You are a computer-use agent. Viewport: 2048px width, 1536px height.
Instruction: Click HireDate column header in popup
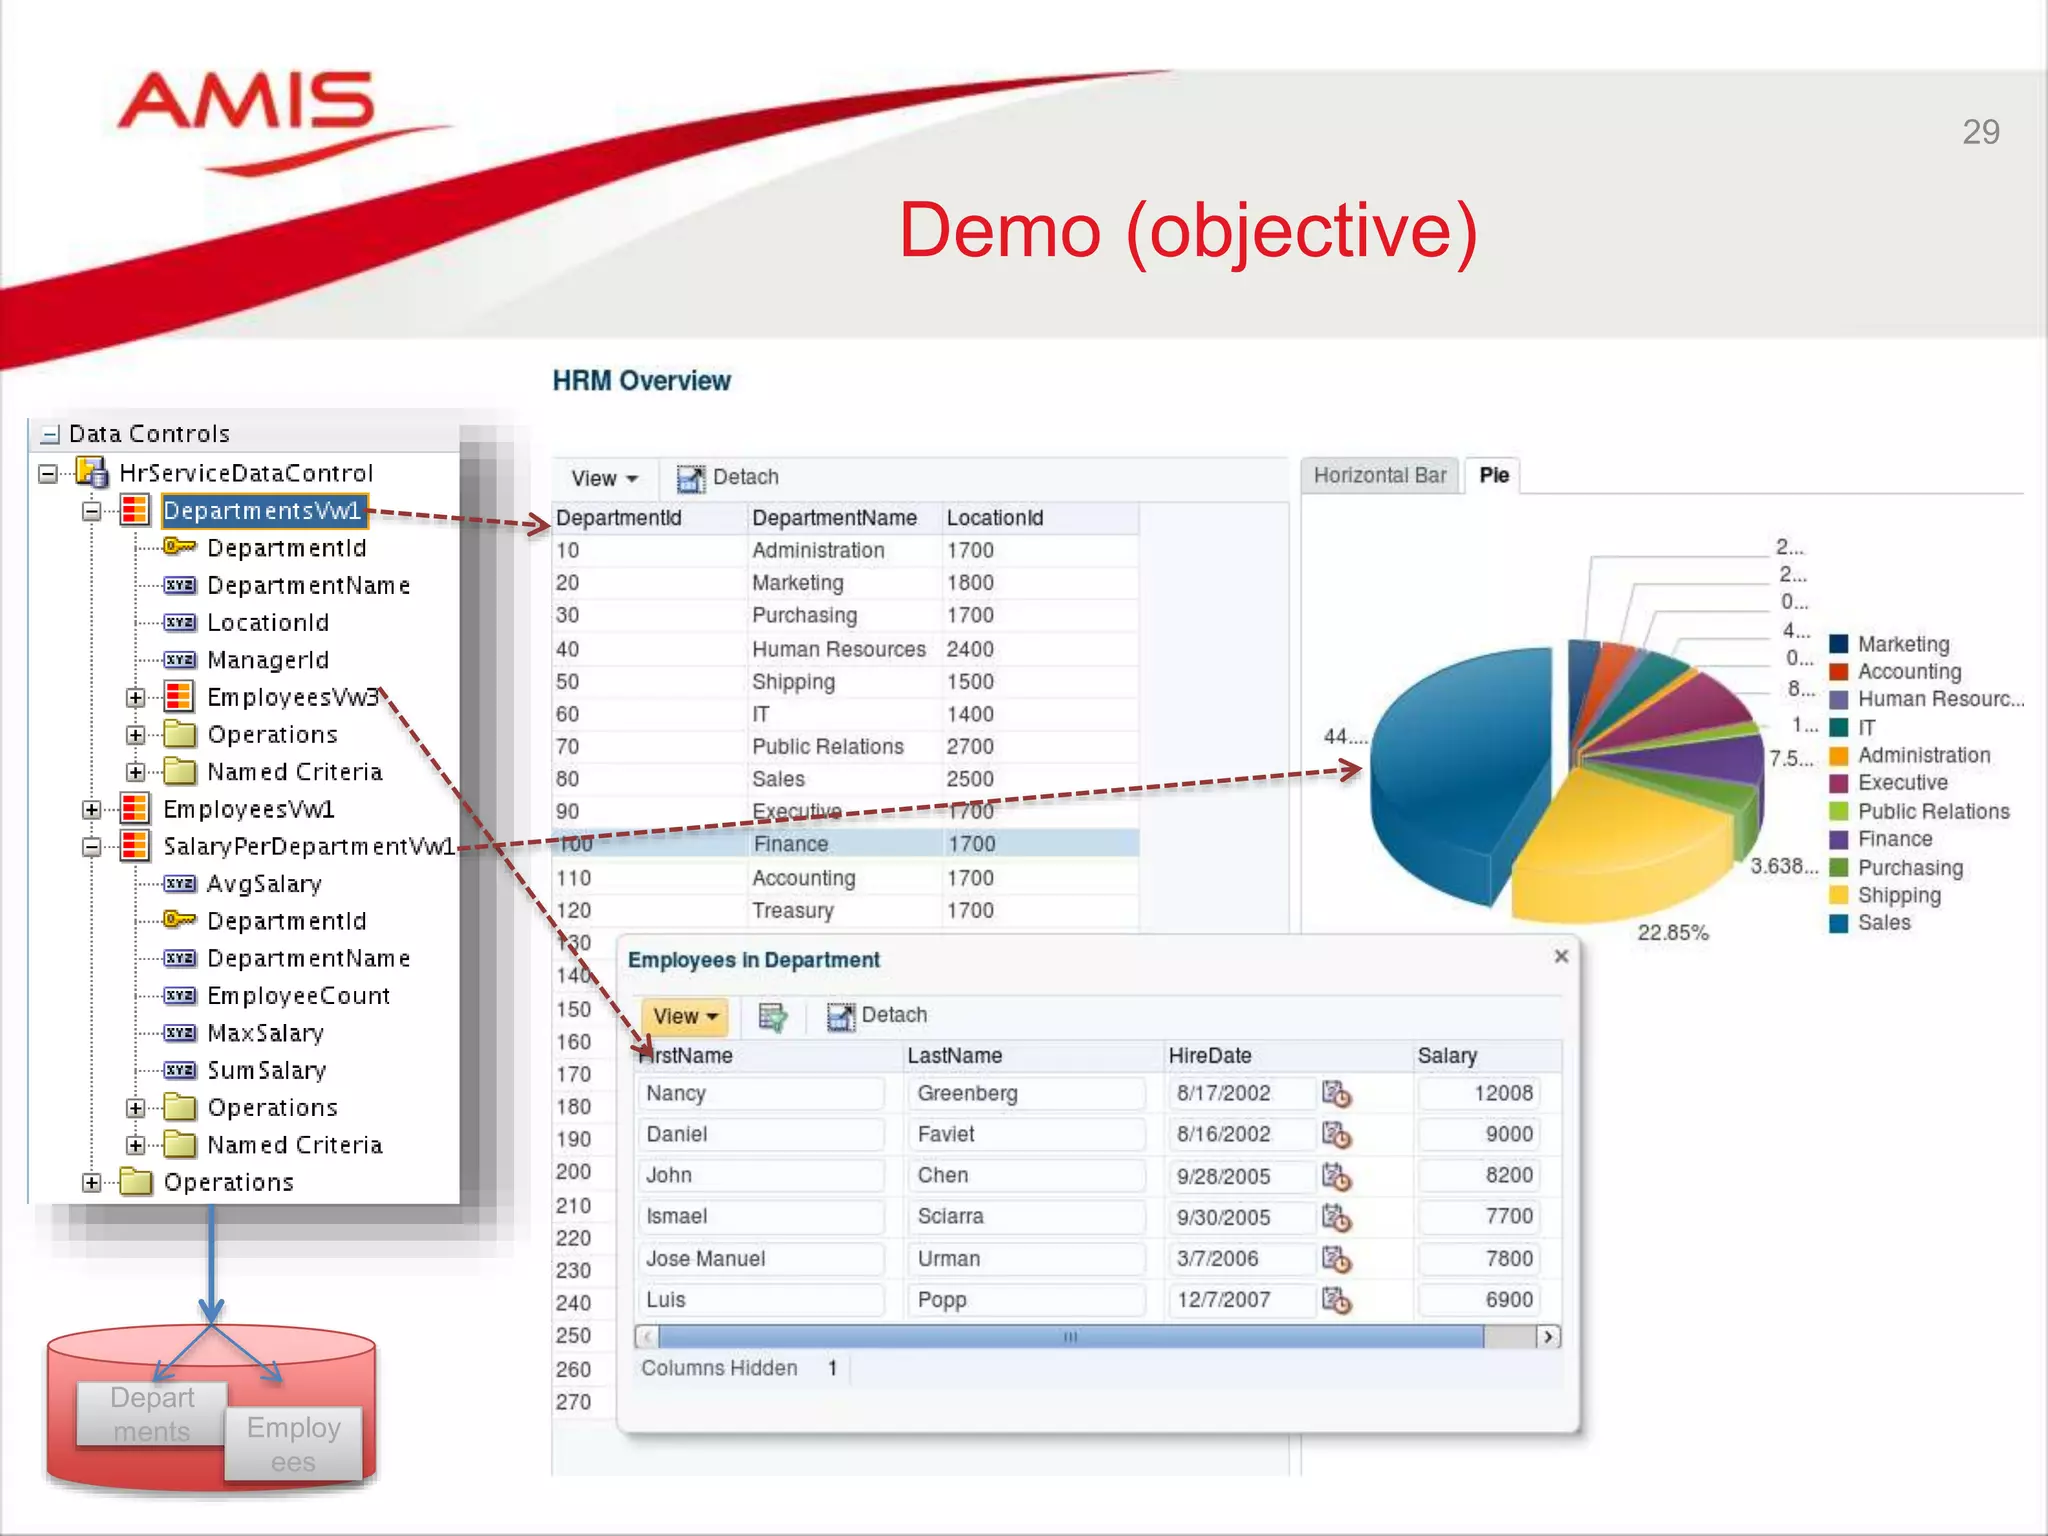pyautogui.click(x=1289, y=1056)
